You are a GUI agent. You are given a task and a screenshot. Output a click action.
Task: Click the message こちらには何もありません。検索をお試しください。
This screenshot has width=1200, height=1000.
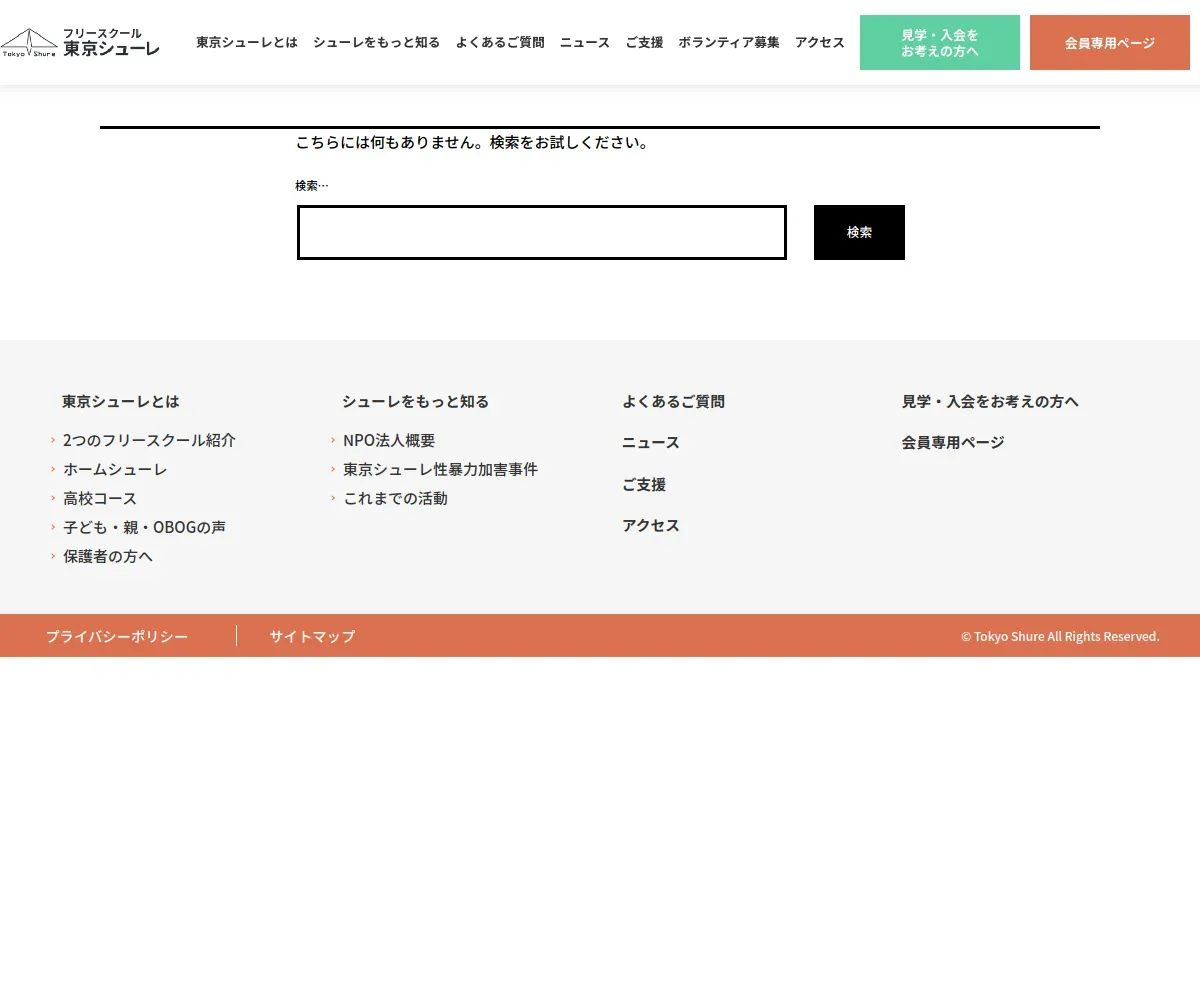(x=472, y=142)
